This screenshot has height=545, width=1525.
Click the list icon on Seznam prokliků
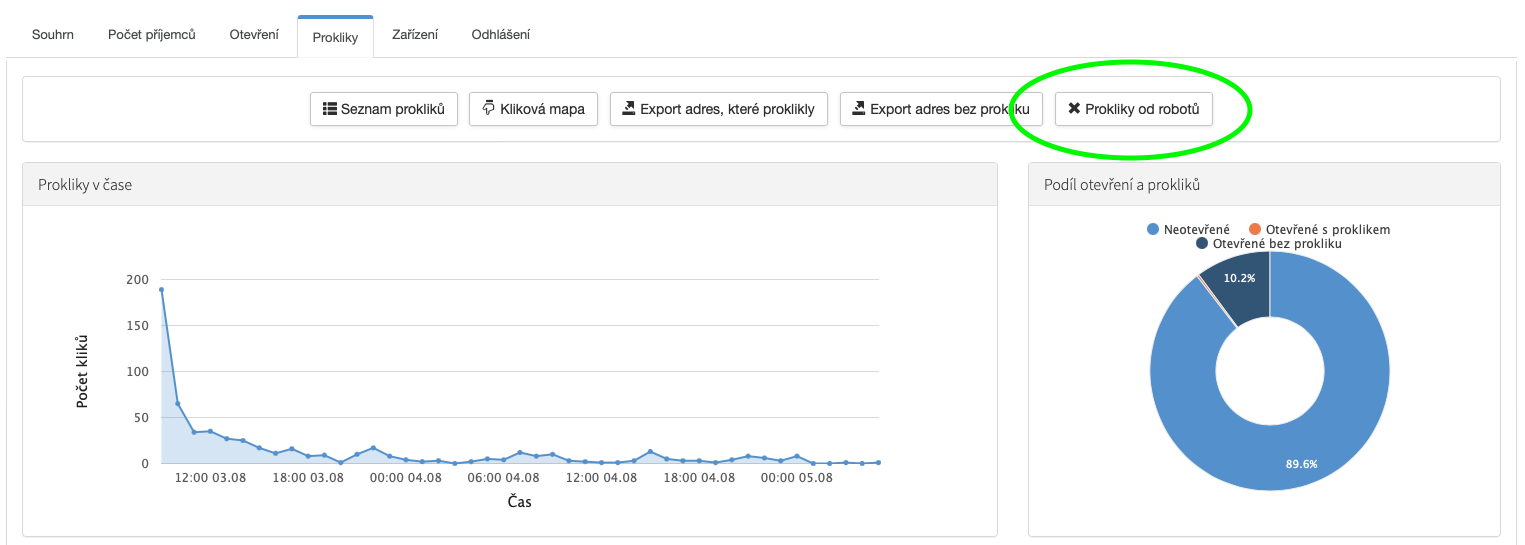click(329, 109)
